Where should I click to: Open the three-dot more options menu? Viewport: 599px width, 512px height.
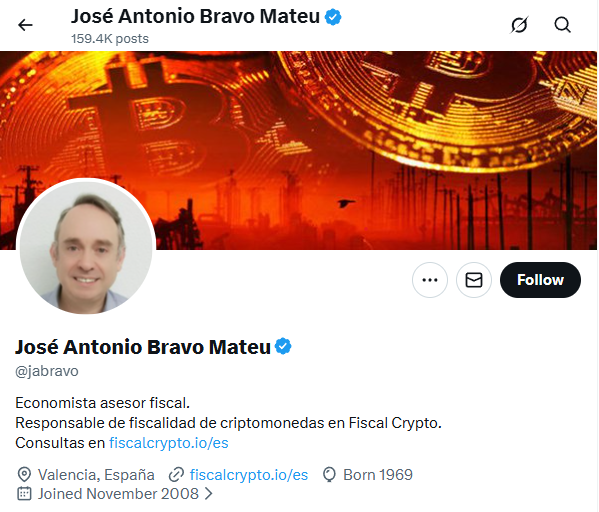coord(430,280)
